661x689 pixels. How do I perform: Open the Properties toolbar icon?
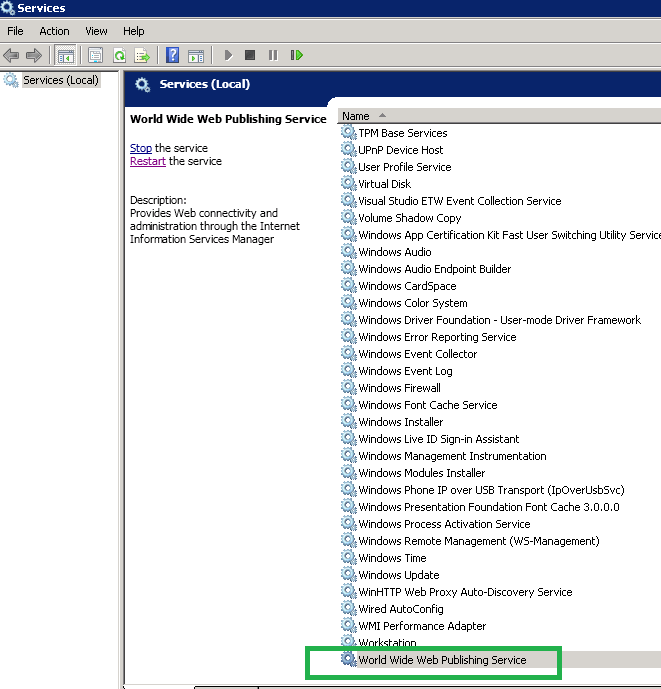[95, 55]
